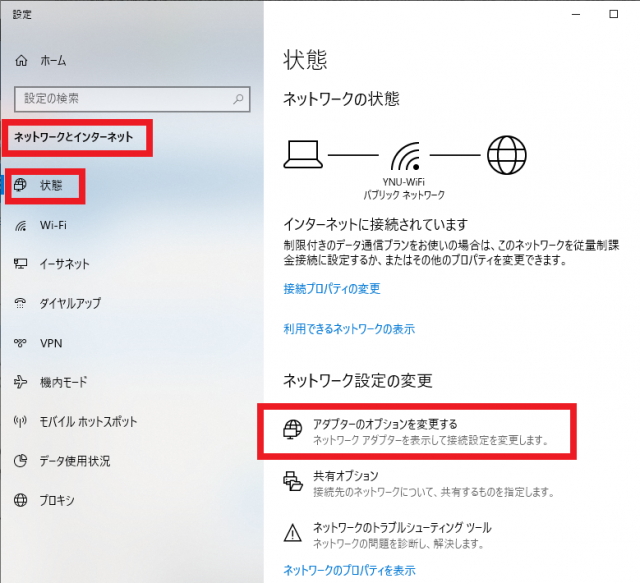
Task: Click 利用できるネットワークの表示 link
Action: (x=349, y=329)
